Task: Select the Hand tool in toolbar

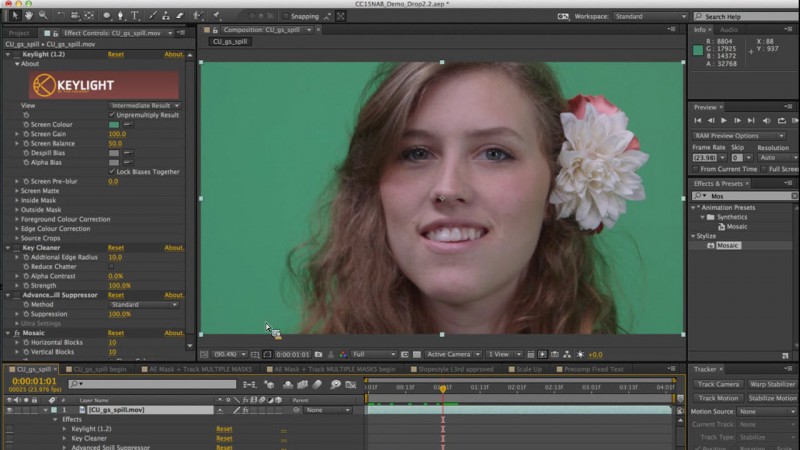Action: 27,16
